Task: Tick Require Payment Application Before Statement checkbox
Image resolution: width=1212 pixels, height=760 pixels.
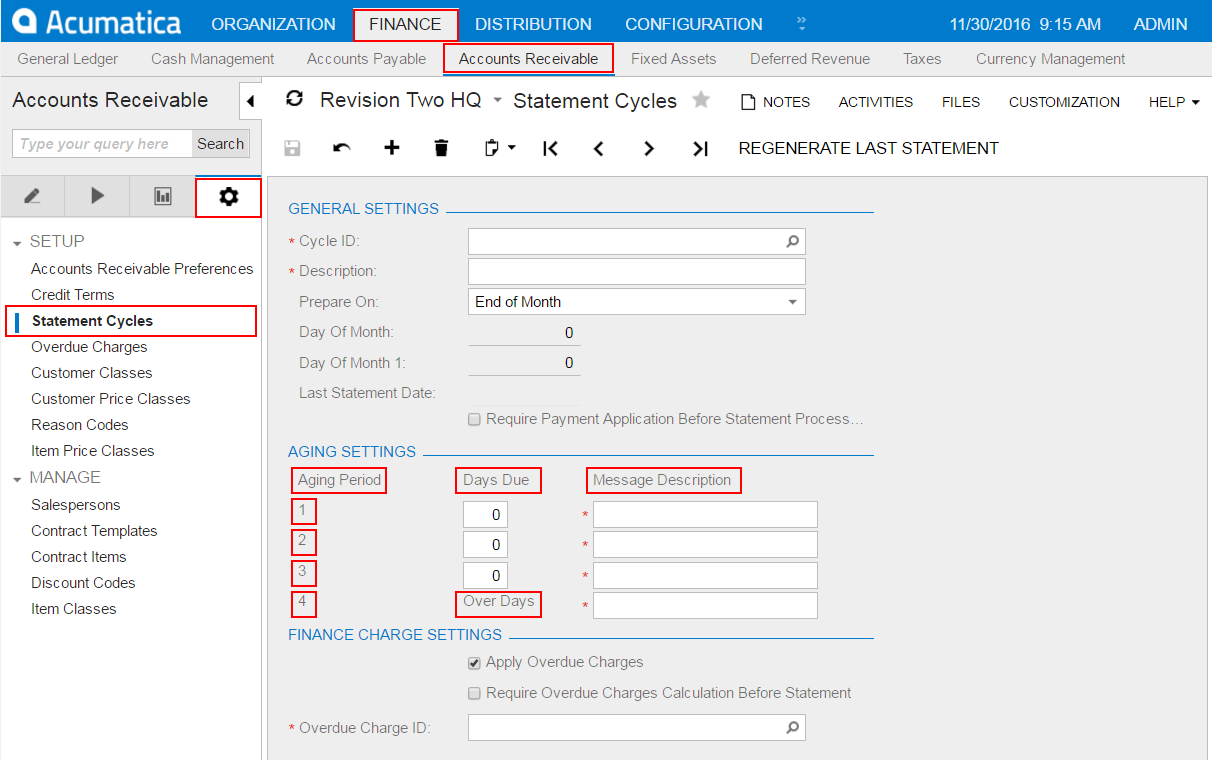Action: point(475,419)
